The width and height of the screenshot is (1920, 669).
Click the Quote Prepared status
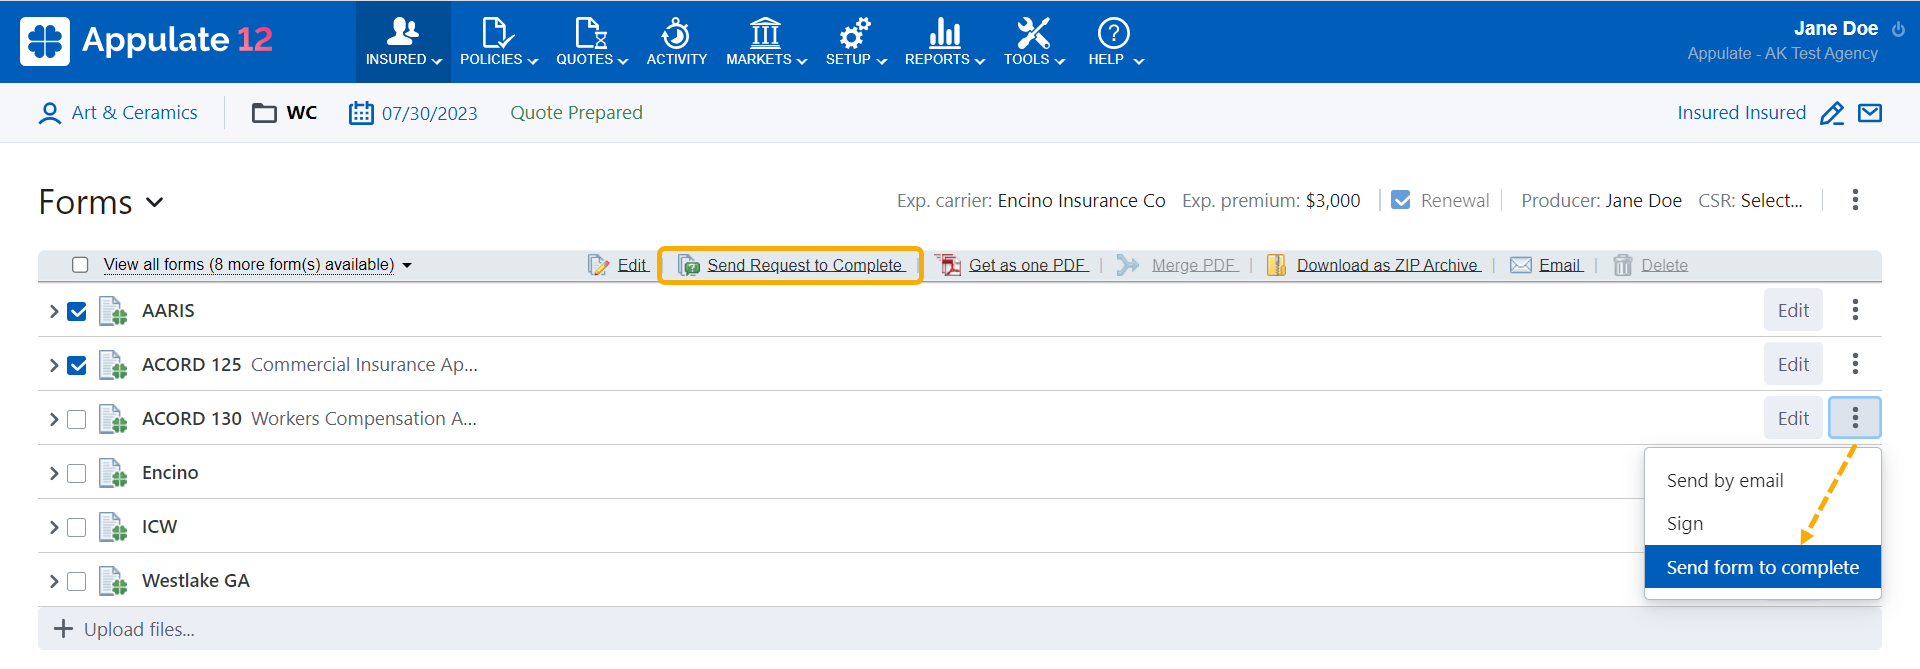576,113
